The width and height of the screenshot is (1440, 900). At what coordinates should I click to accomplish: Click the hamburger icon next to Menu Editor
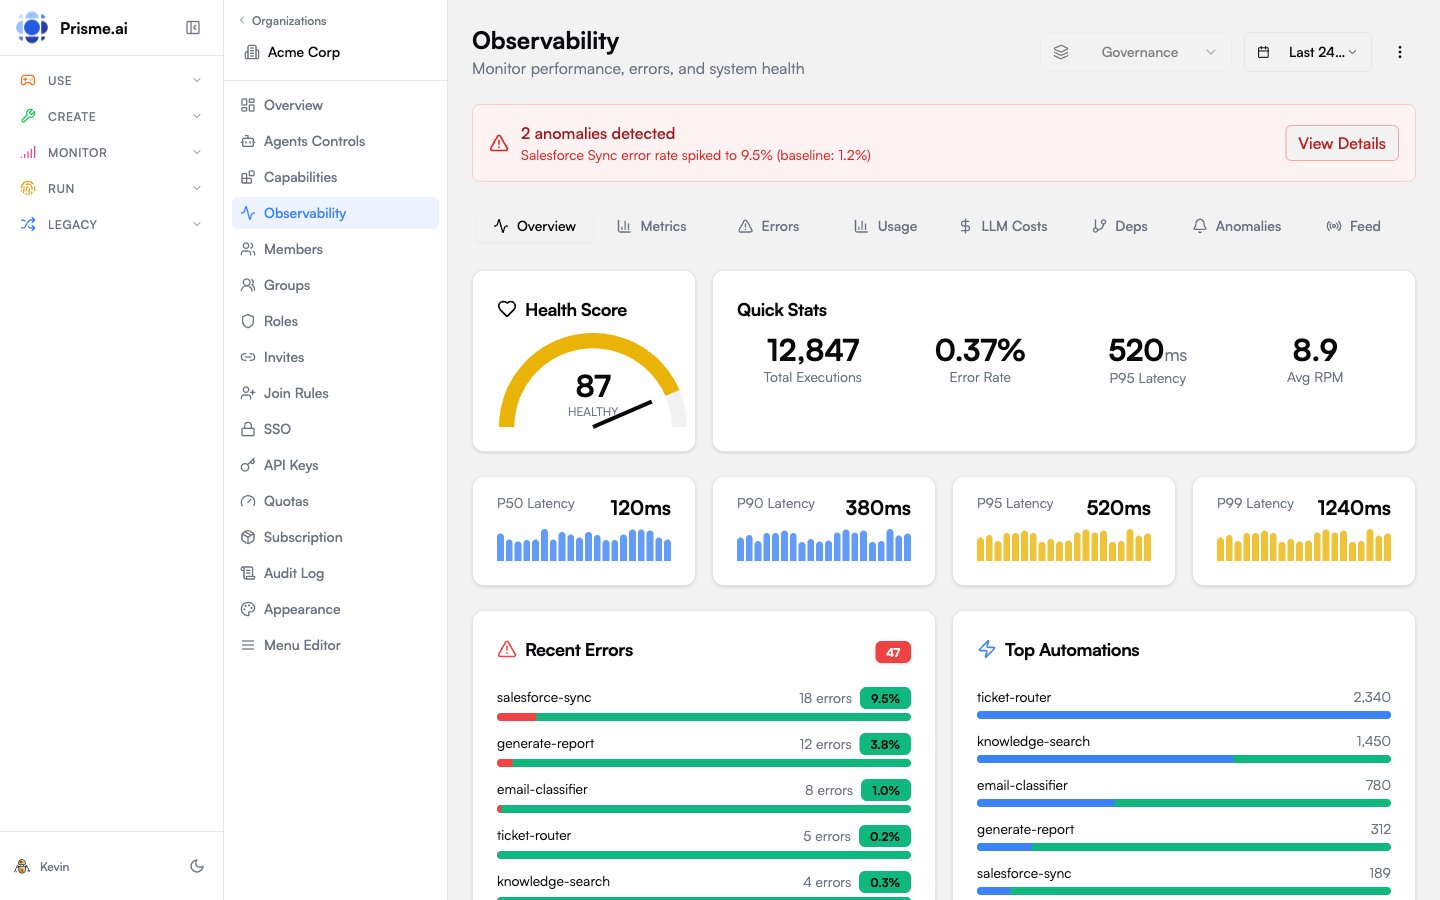click(248, 645)
